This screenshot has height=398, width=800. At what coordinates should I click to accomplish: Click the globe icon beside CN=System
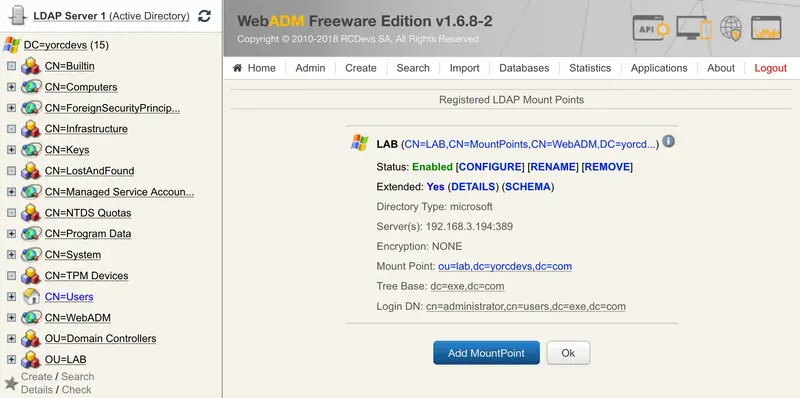pyautogui.click(x=31, y=254)
